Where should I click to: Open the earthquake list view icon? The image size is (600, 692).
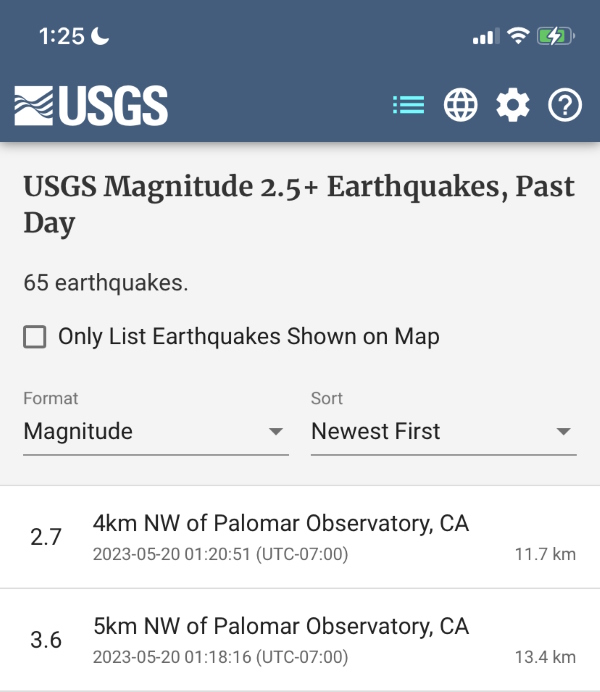coord(408,105)
